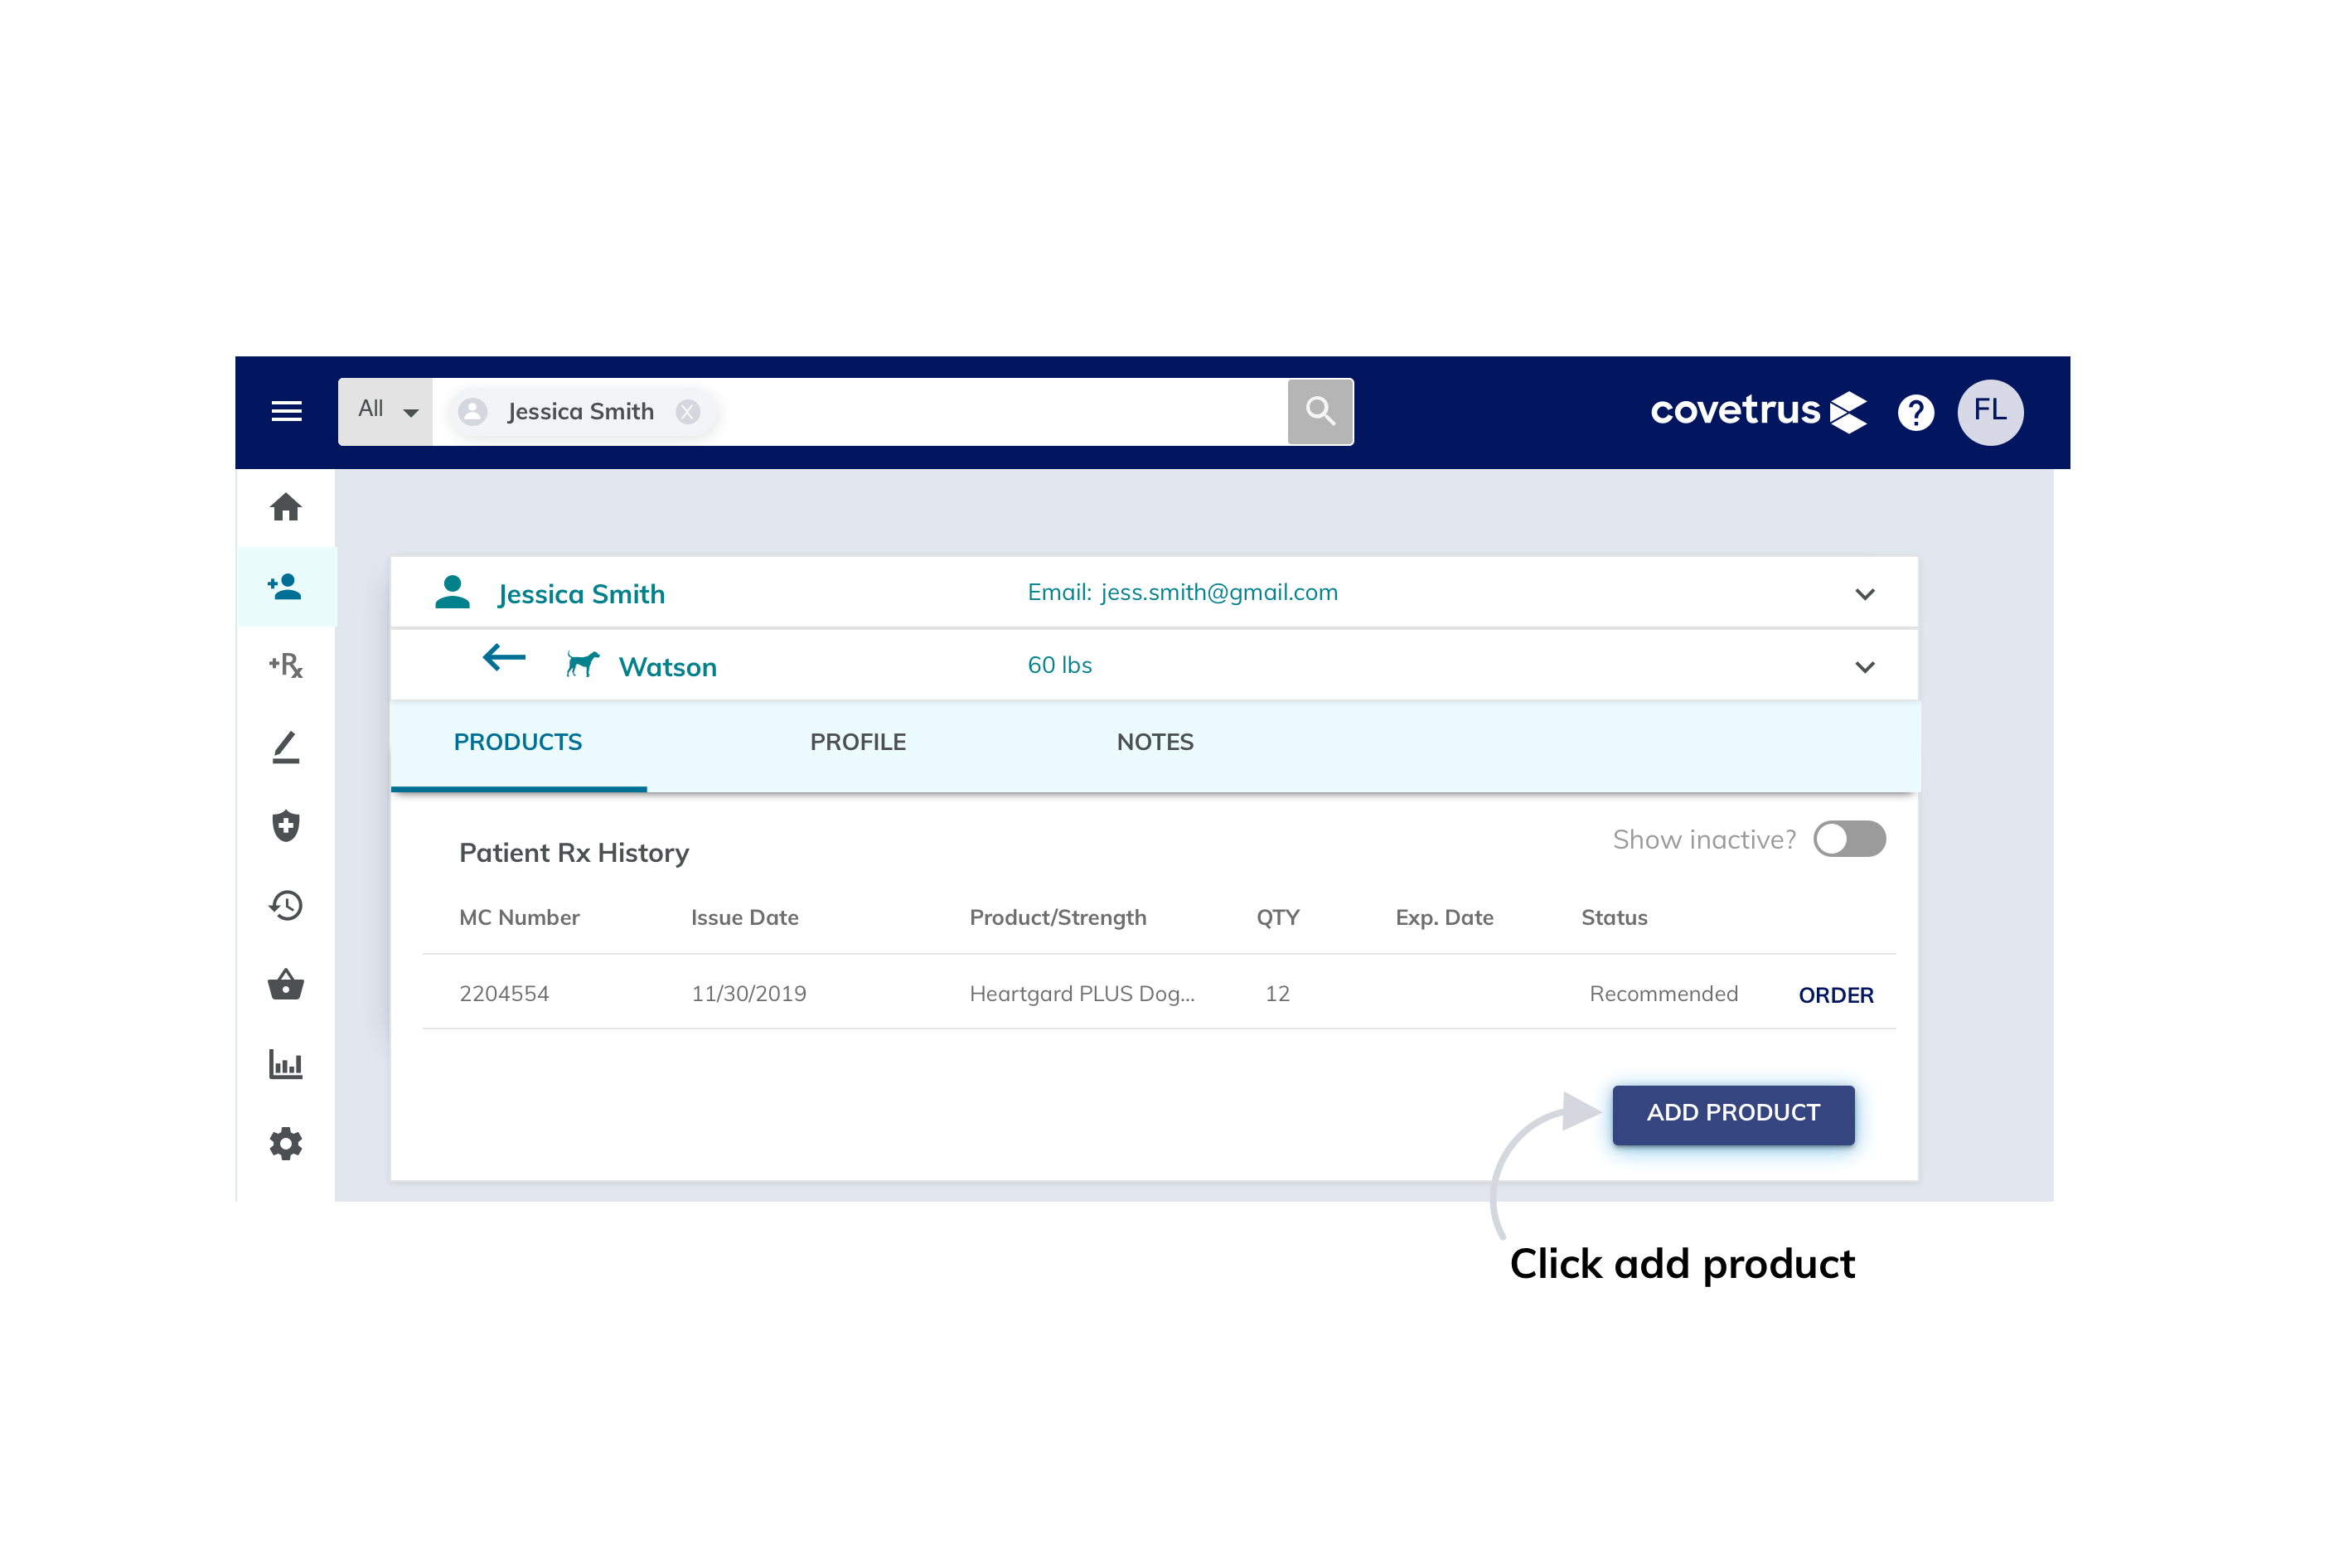Image resolution: width=2344 pixels, height=1568 pixels.
Task: Click the magnifier search button
Action: coord(1320,411)
